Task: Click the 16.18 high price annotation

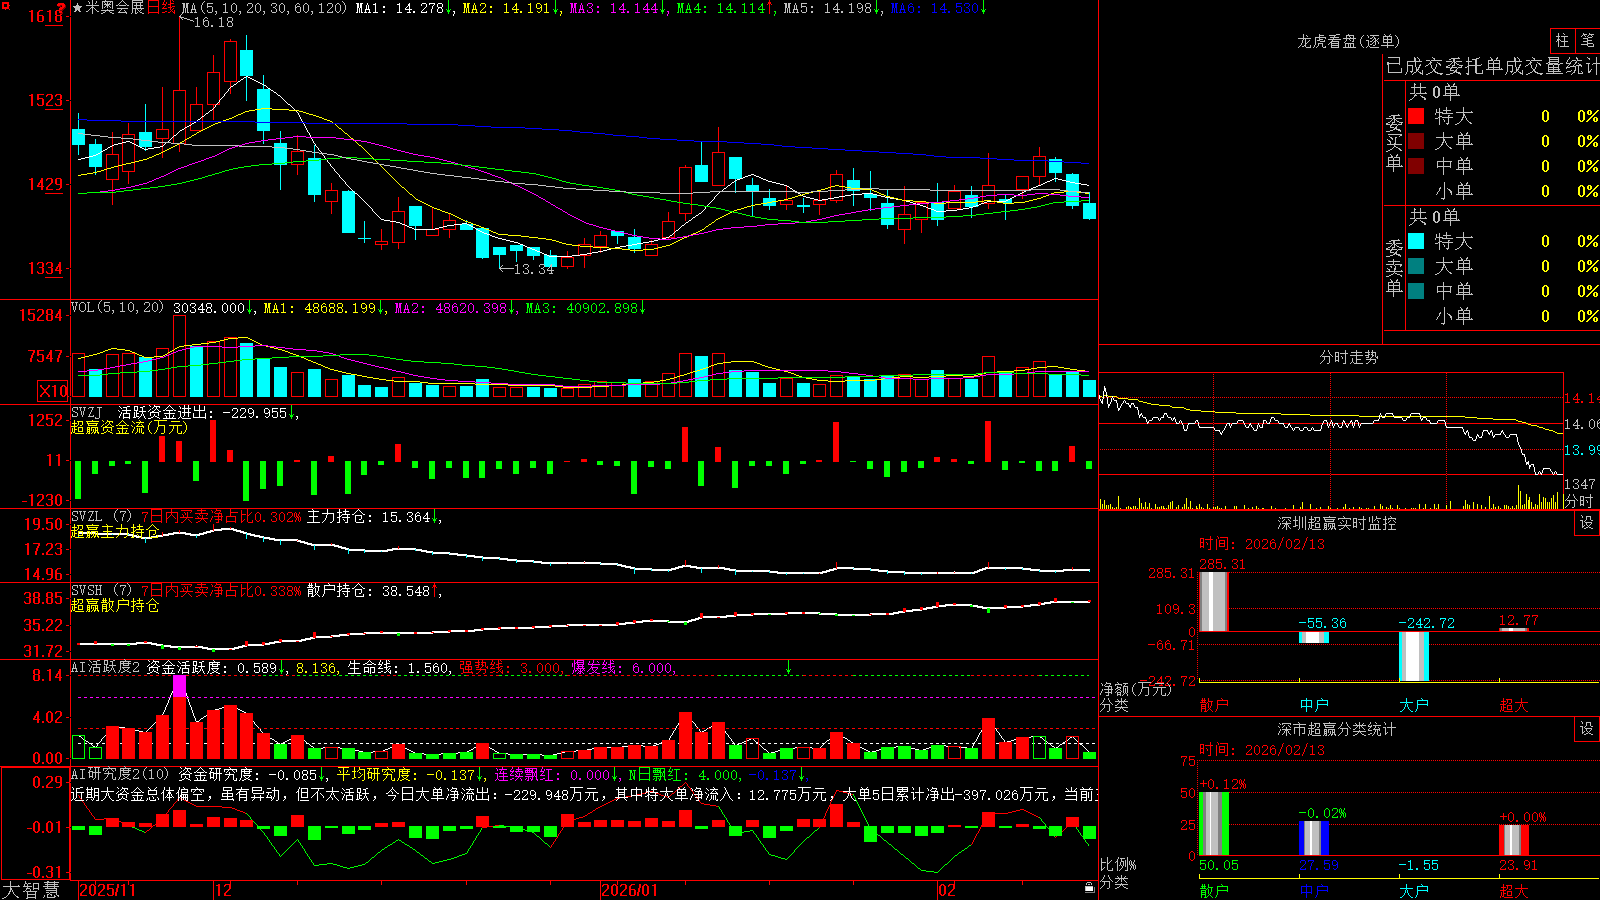Action: (x=213, y=22)
